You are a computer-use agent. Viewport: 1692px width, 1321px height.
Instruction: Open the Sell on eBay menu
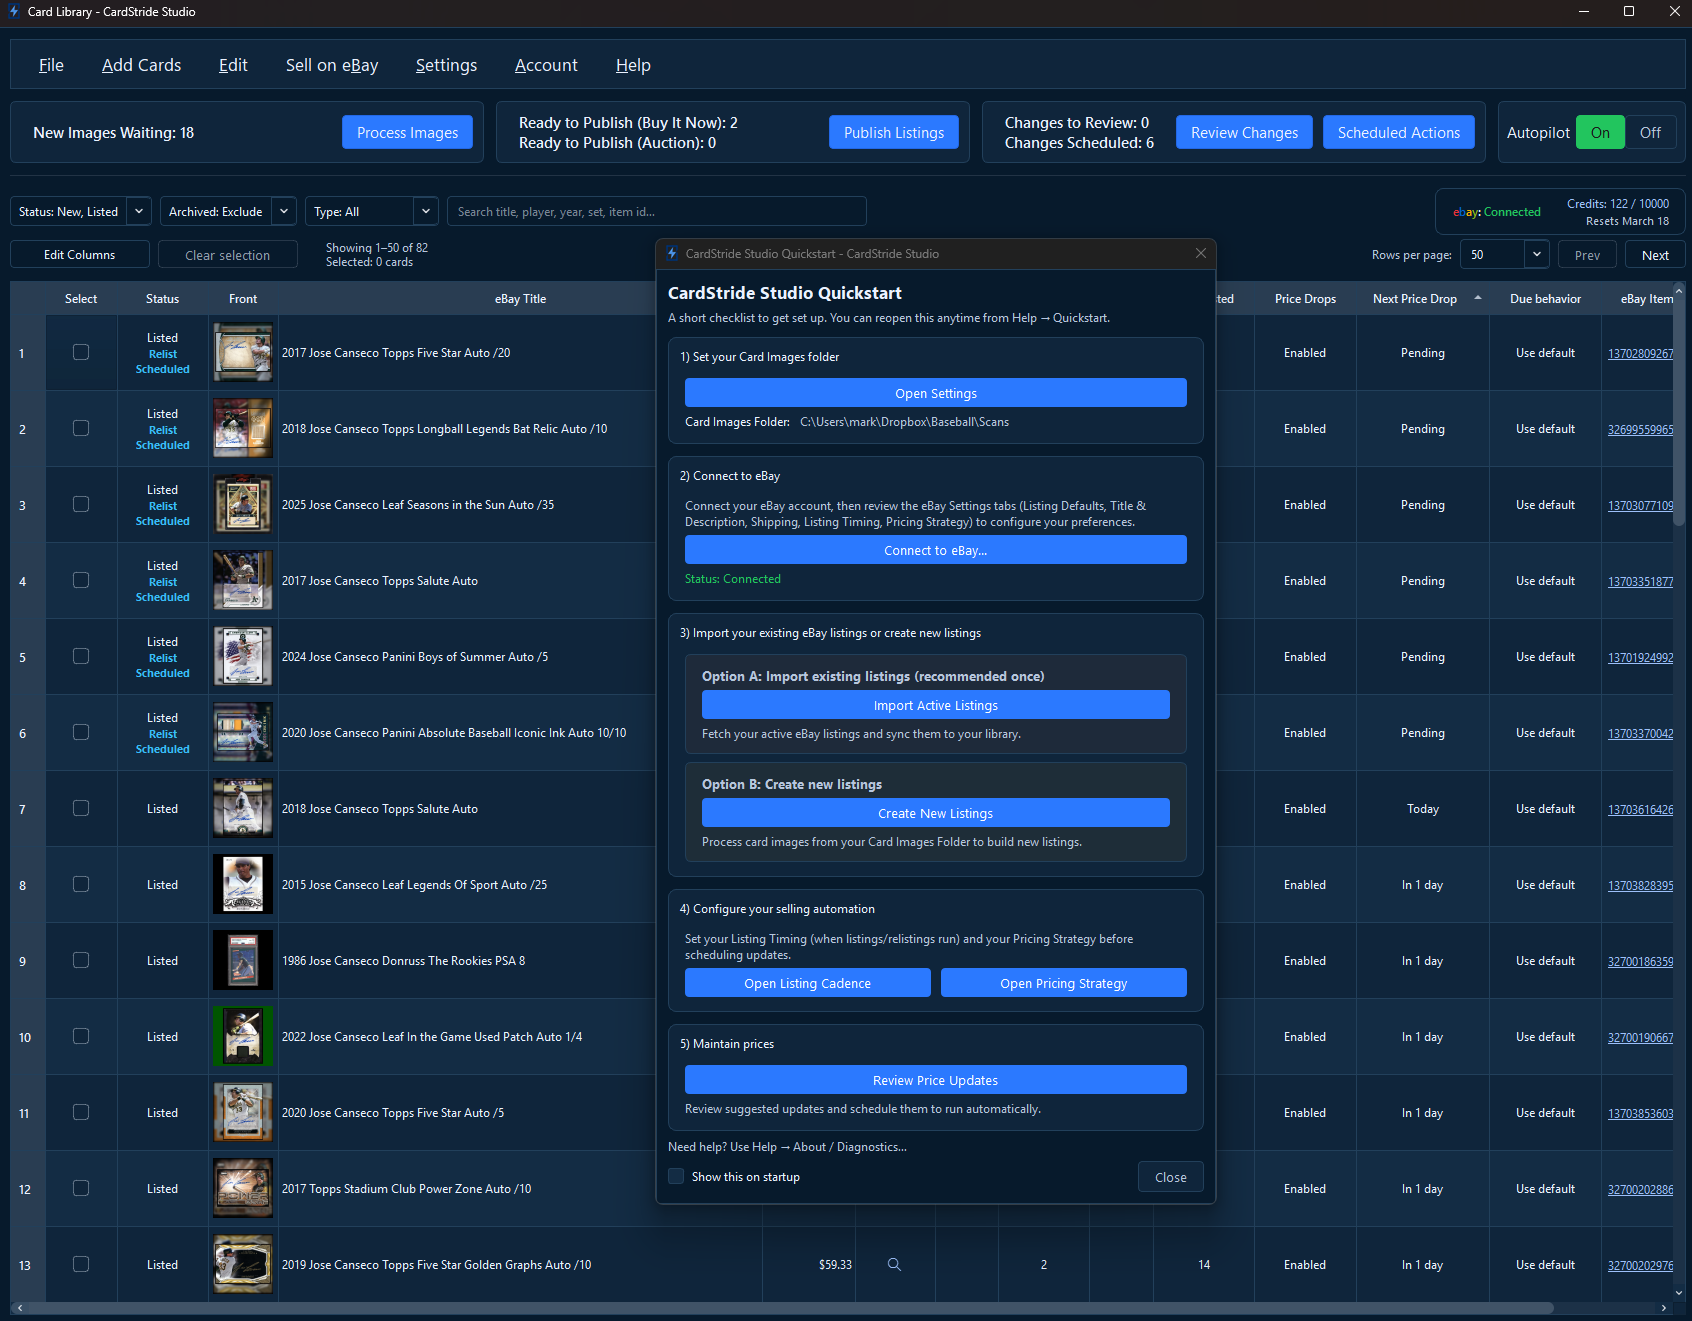coord(332,65)
